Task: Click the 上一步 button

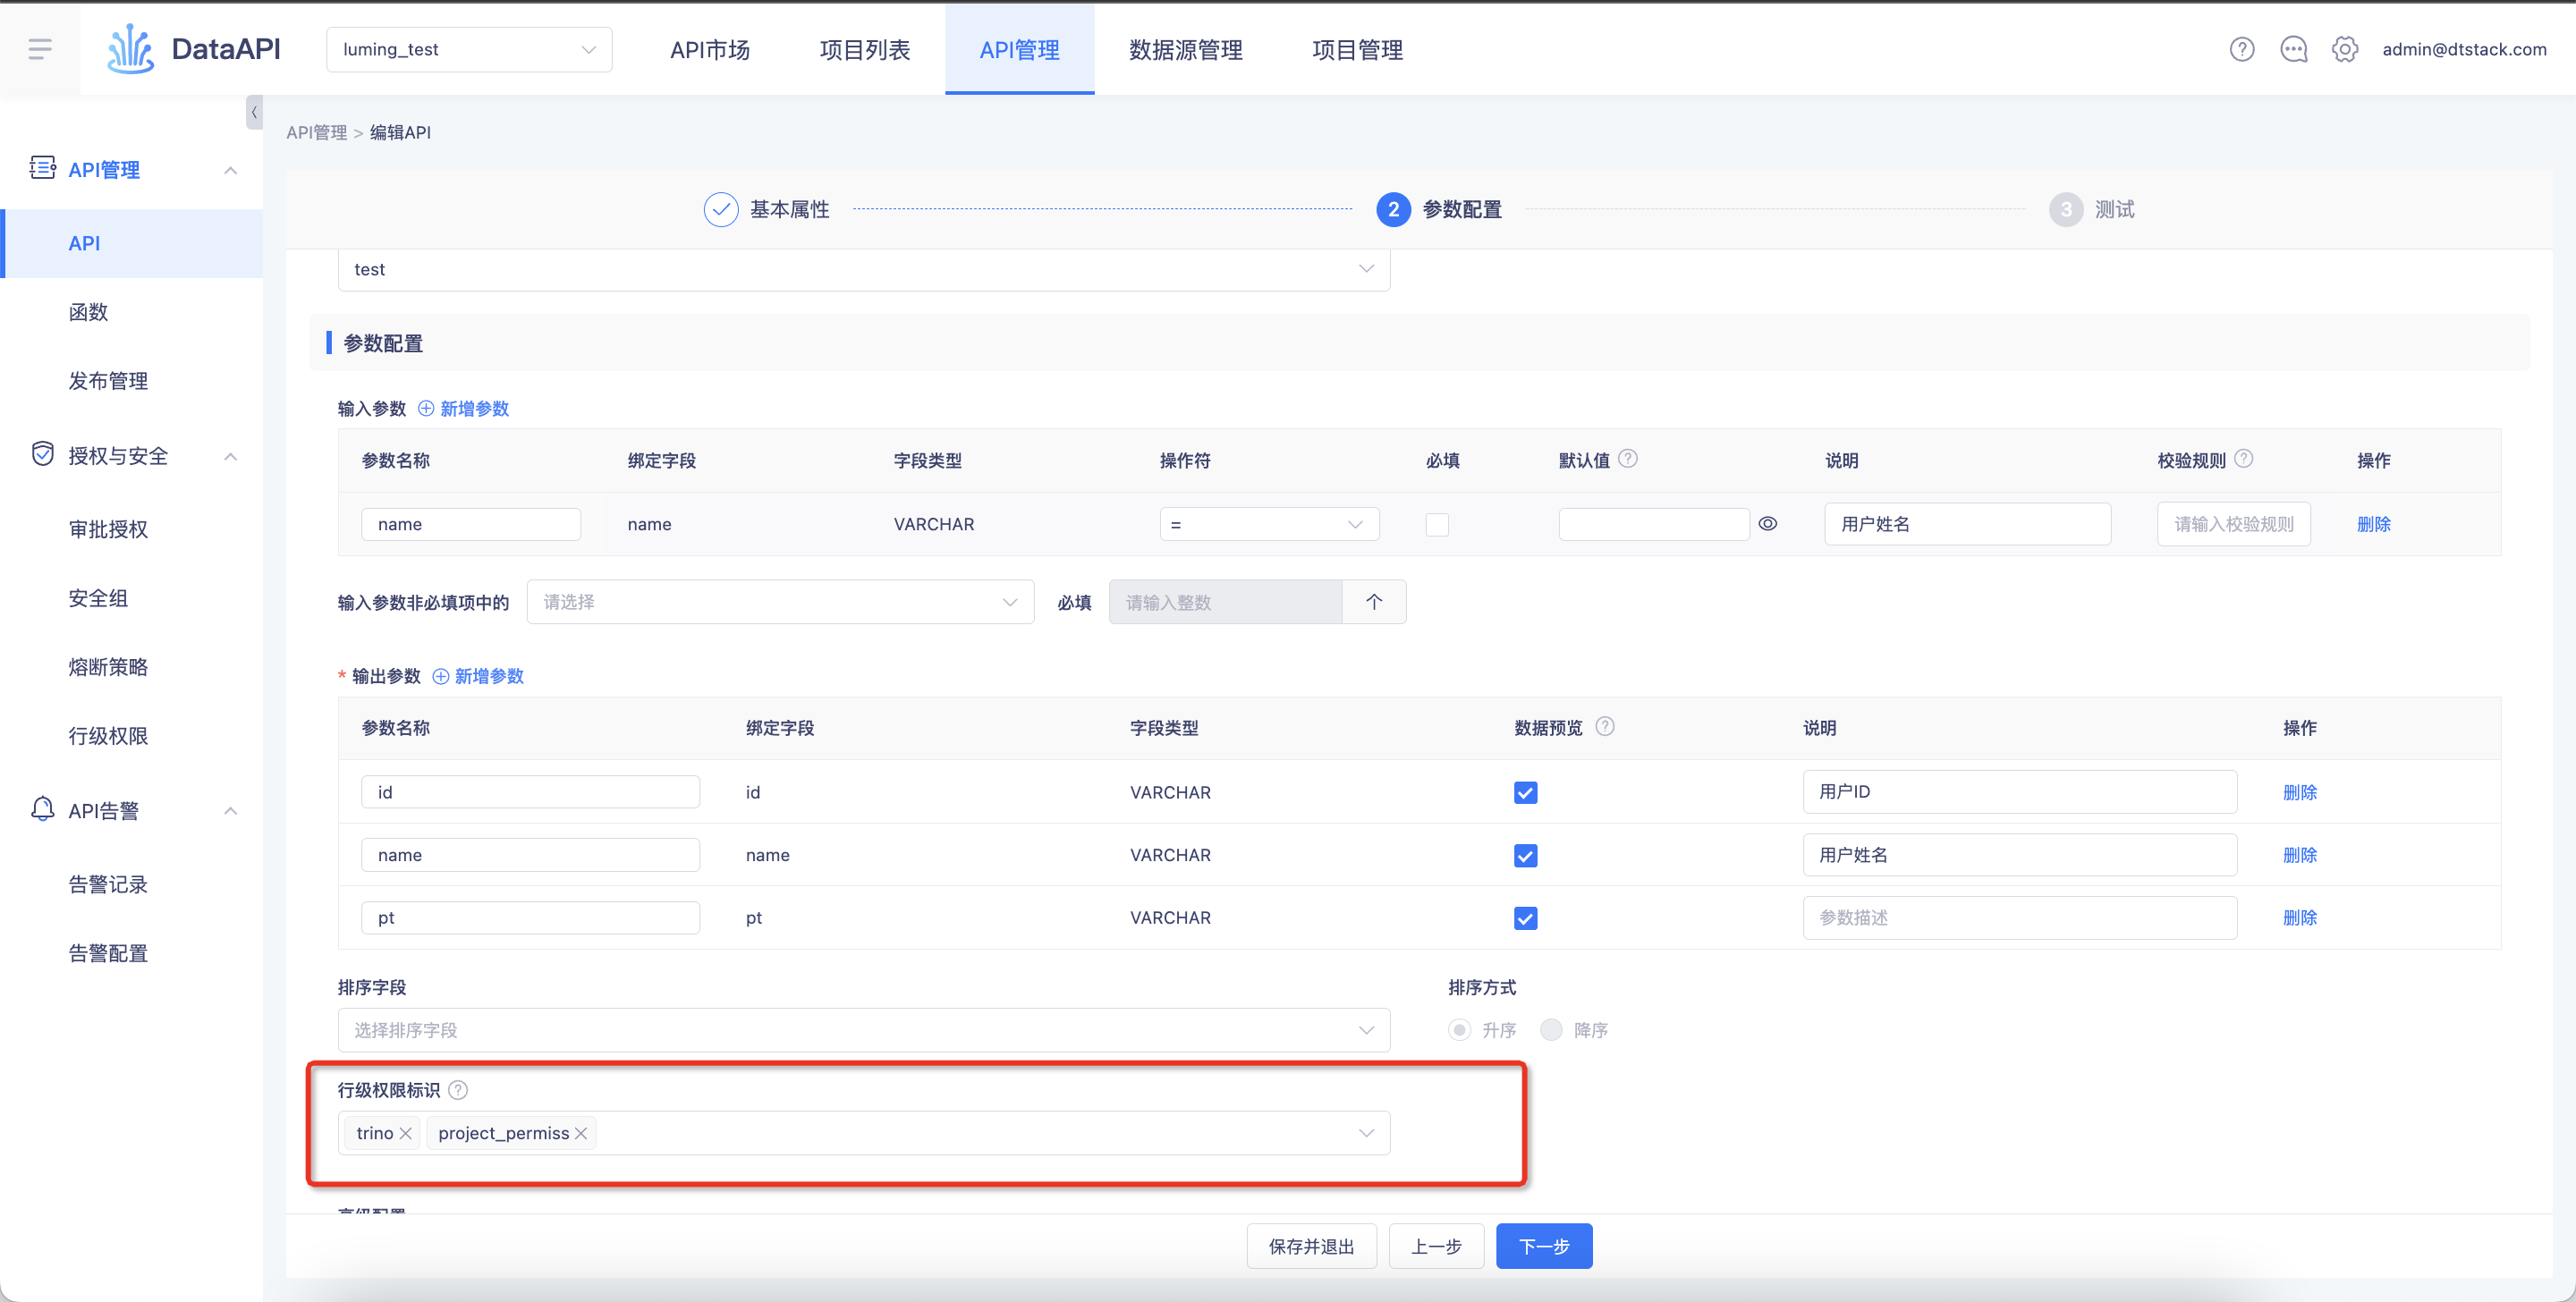Action: coord(1436,1246)
